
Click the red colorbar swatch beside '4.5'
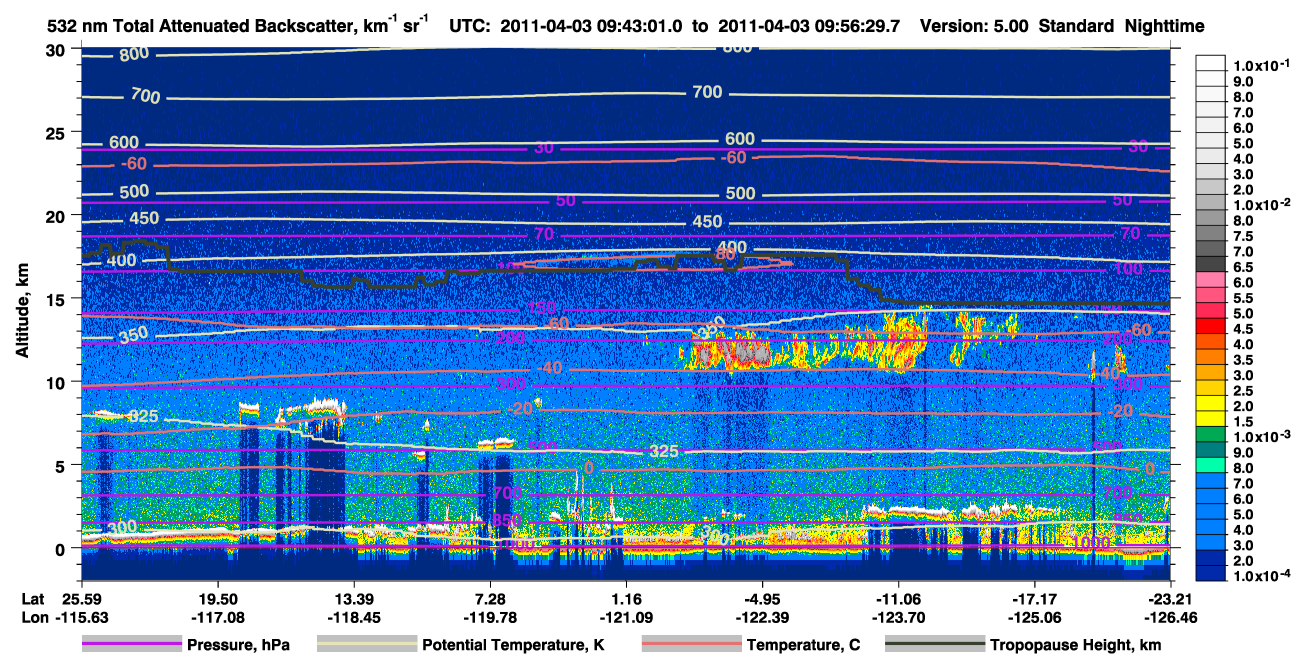click(x=1210, y=326)
